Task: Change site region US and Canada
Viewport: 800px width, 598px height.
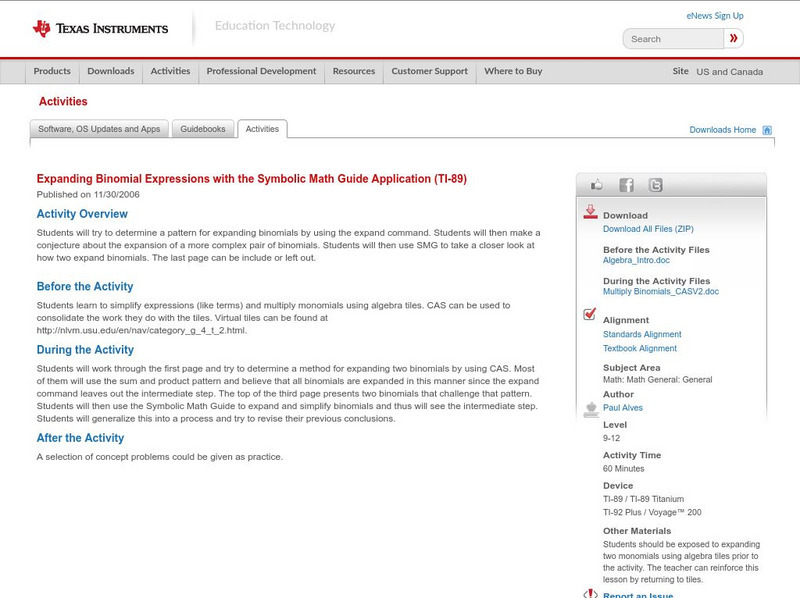Action: 730,72
